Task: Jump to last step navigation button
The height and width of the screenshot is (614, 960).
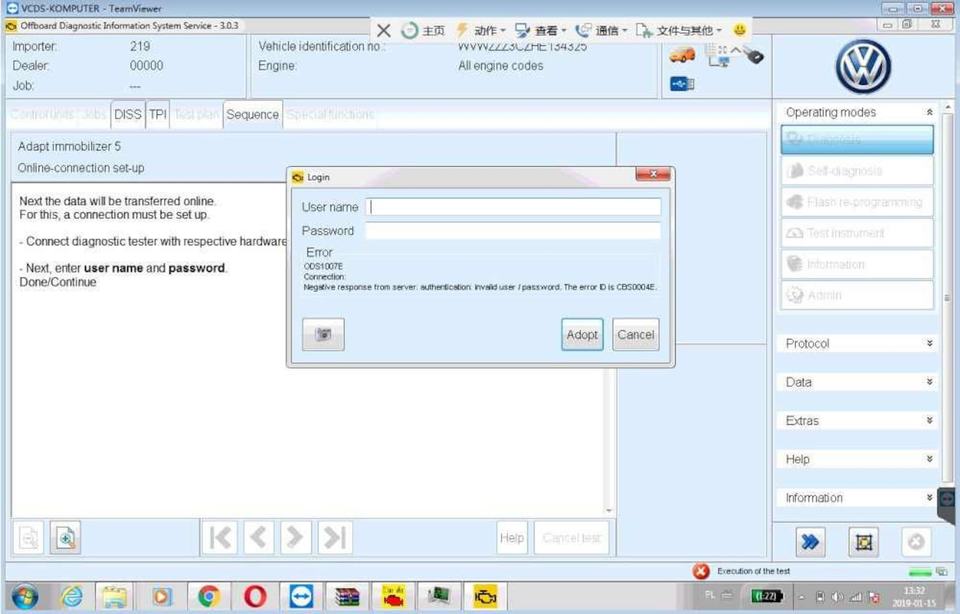Action: (335, 537)
